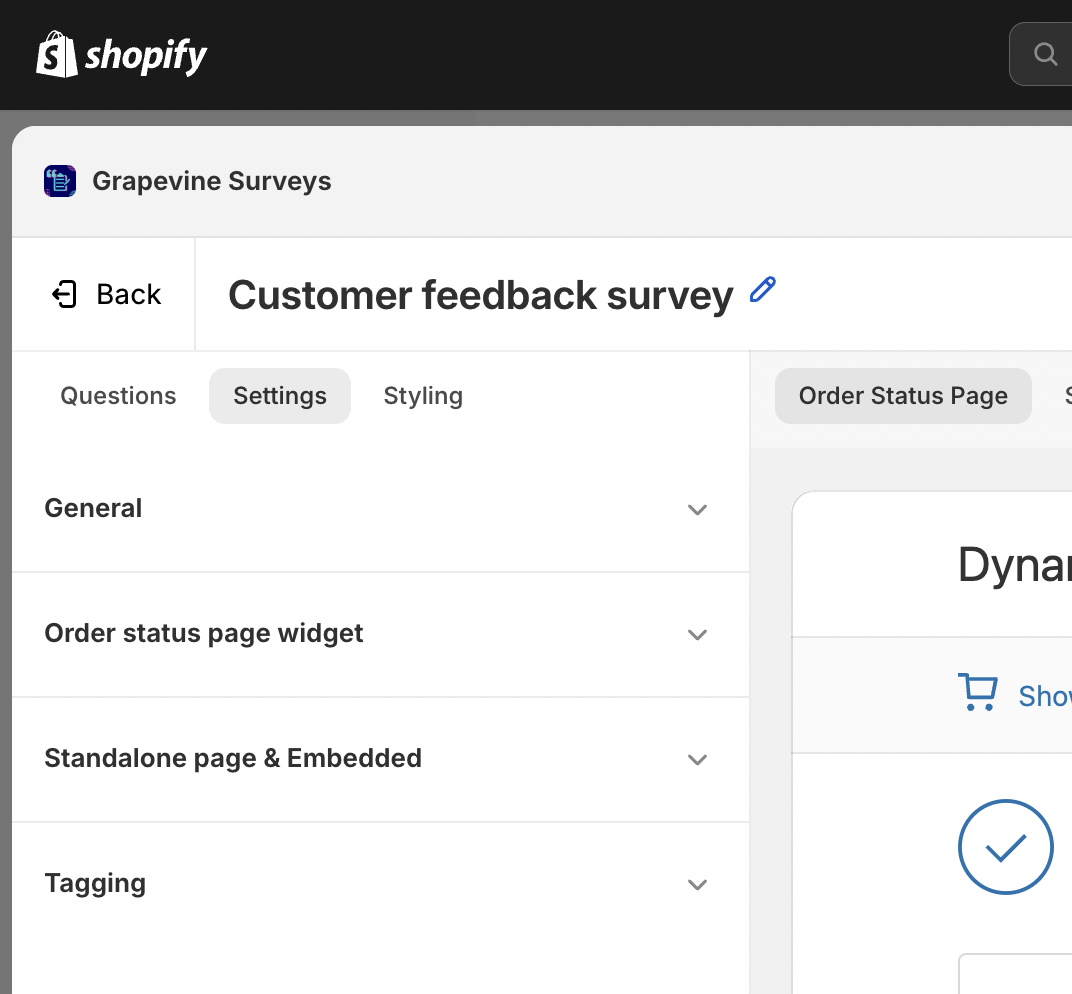Image resolution: width=1072 pixels, height=994 pixels.
Task: Click the input box at preview bottom
Action: pyautogui.click(x=1015, y=974)
